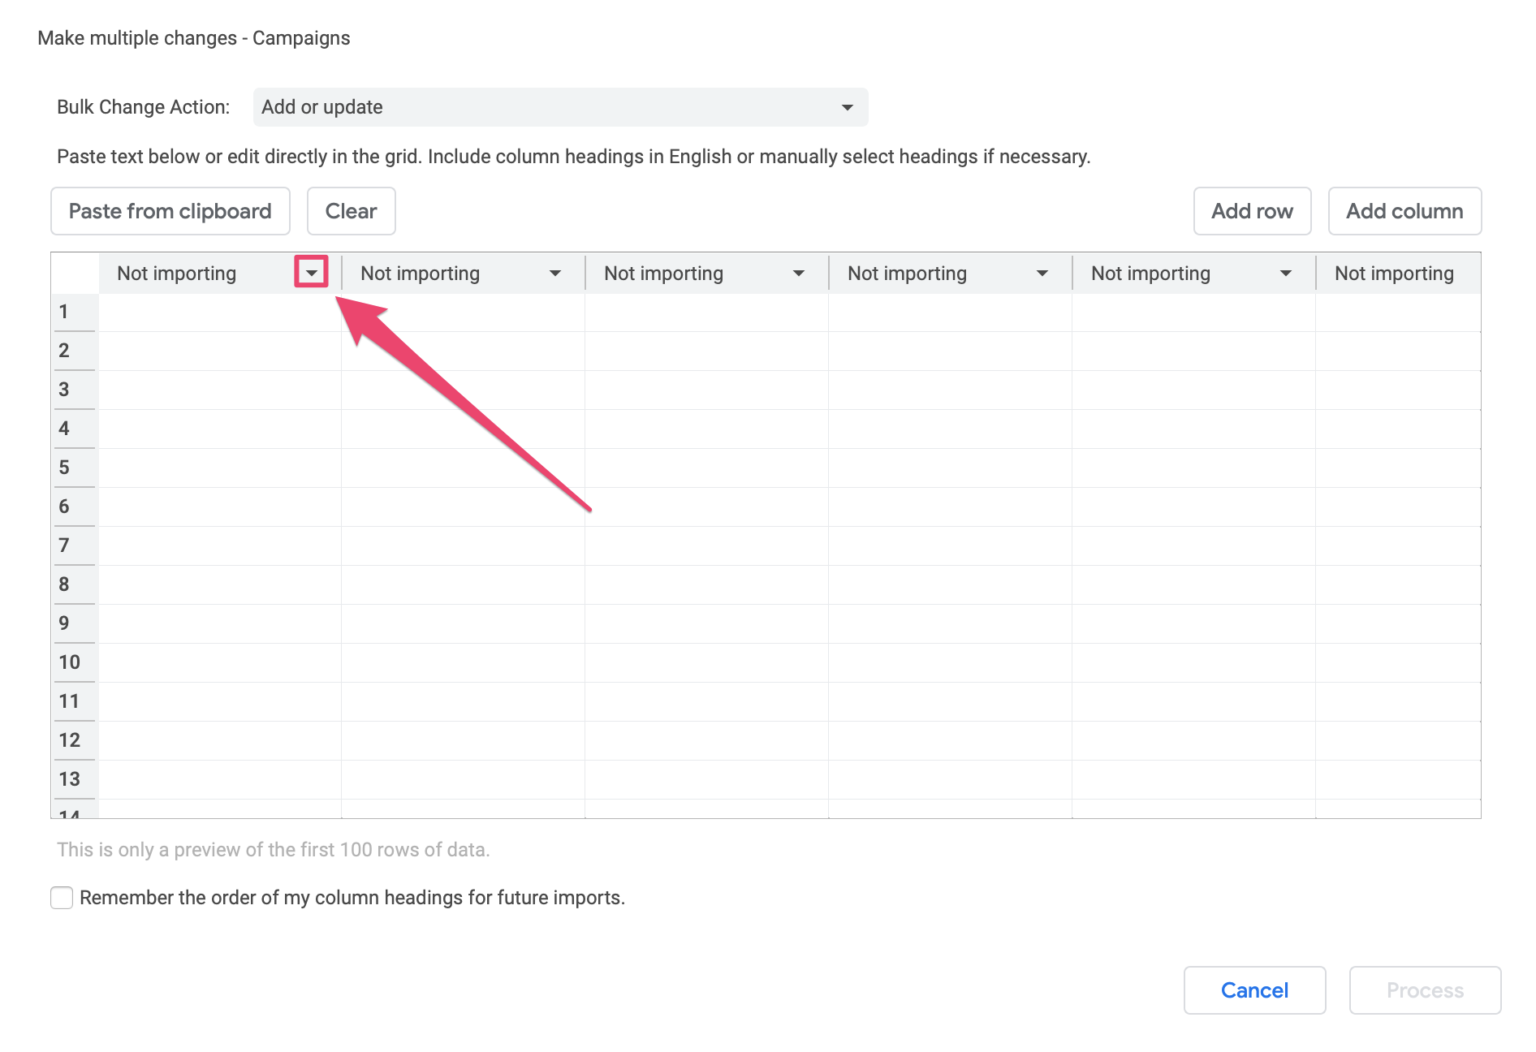Viewport: 1536px width, 1052px height.
Task: Select Add or update from Bulk Change Action
Action: [x=560, y=107]
